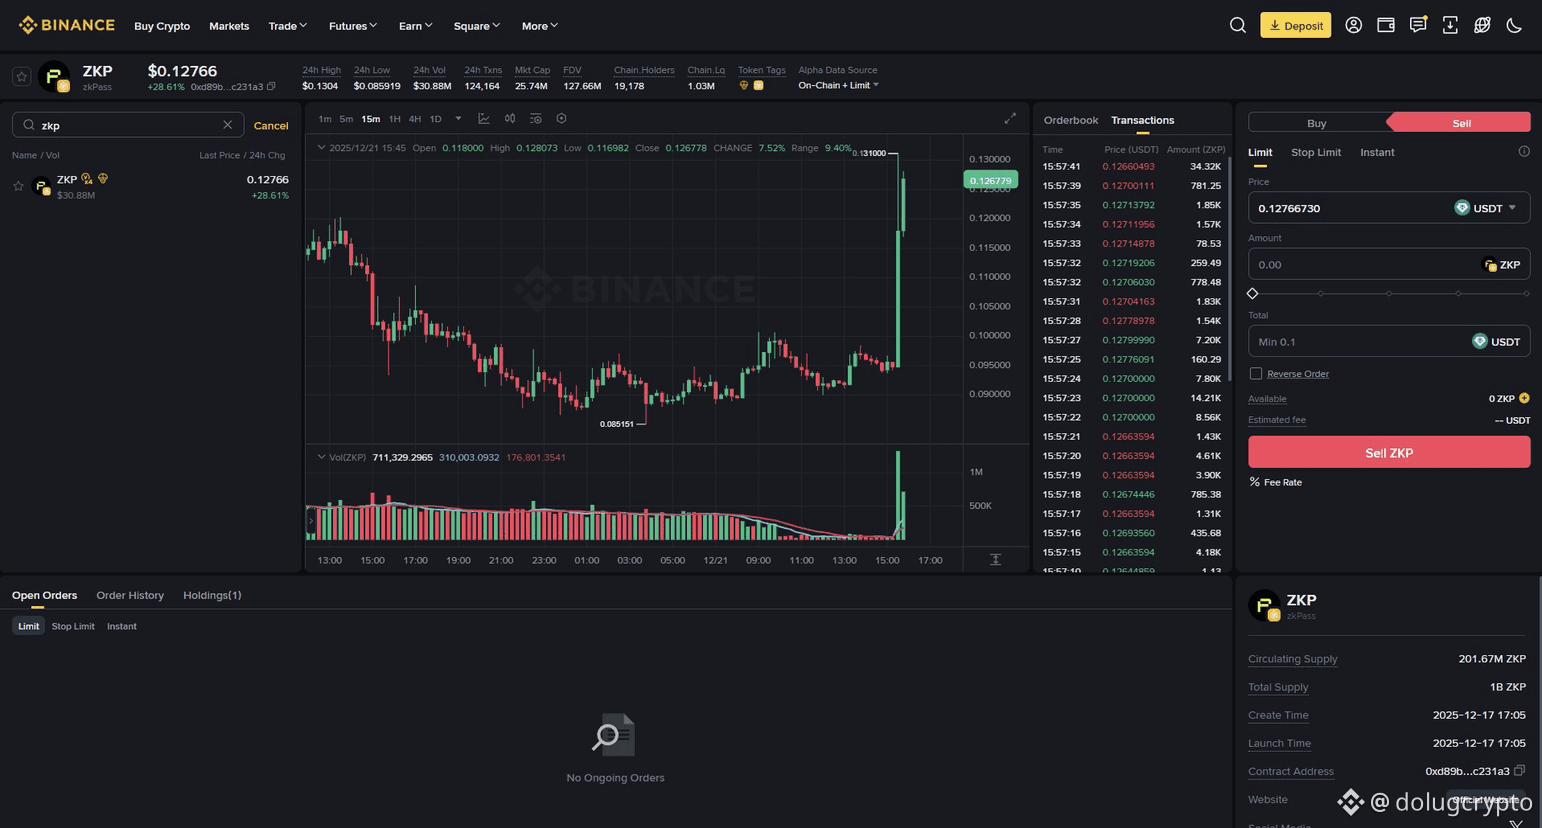Open chart settings hexagon icon
This screenshot has height=828, width=1542.
coord(561,118)
